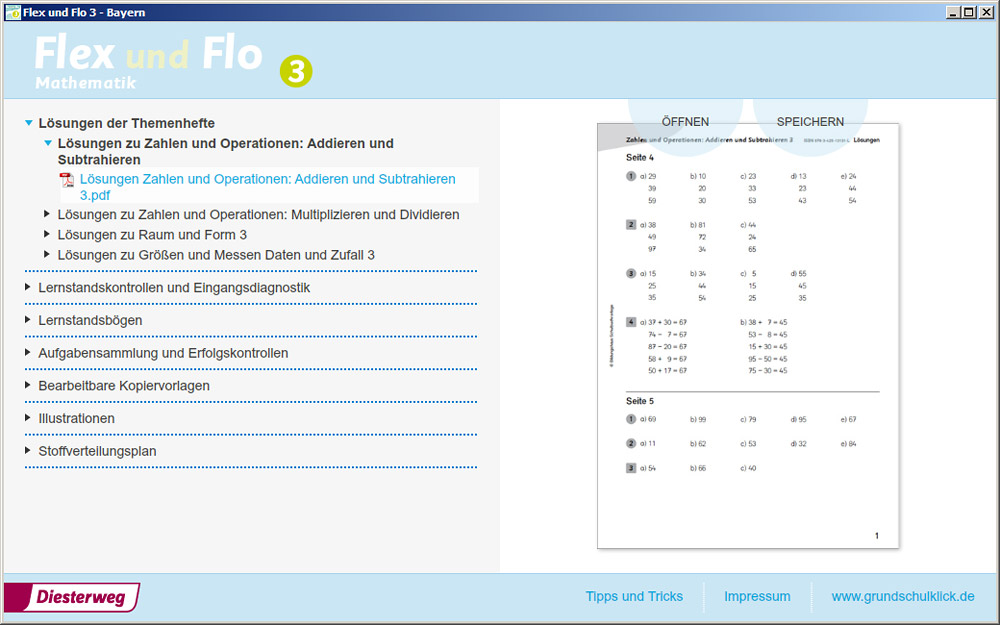Image resolution: width=1000 pixels, height=625 pixels.
Task: Open the Impressum link
Action: 757,596
